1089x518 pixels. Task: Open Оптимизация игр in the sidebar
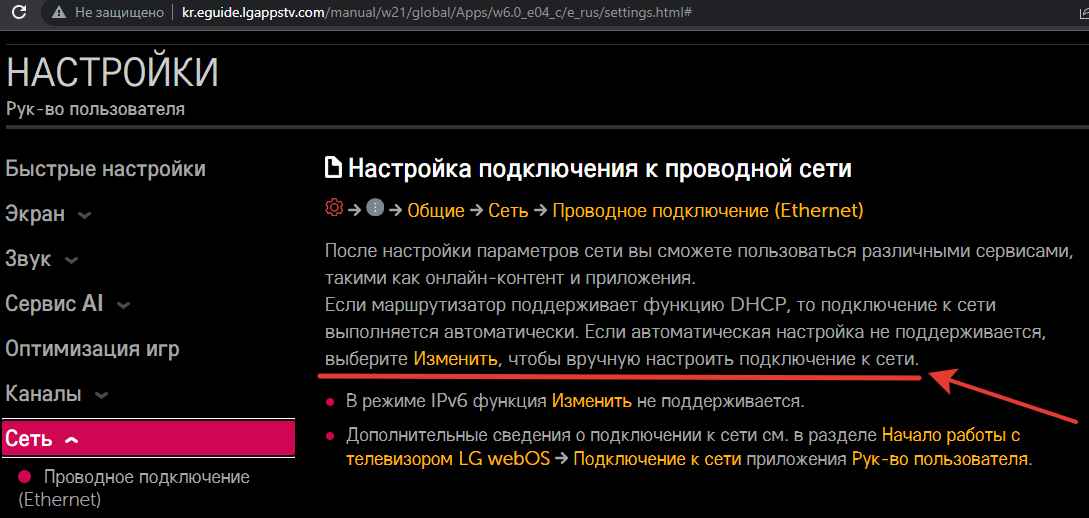pos(92,349)
